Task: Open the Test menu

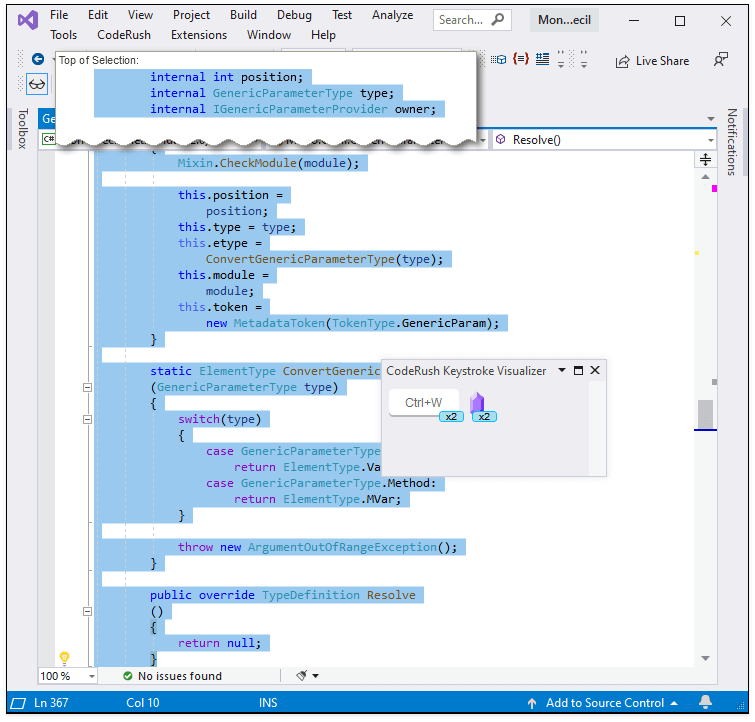Action: pos(342,15)
